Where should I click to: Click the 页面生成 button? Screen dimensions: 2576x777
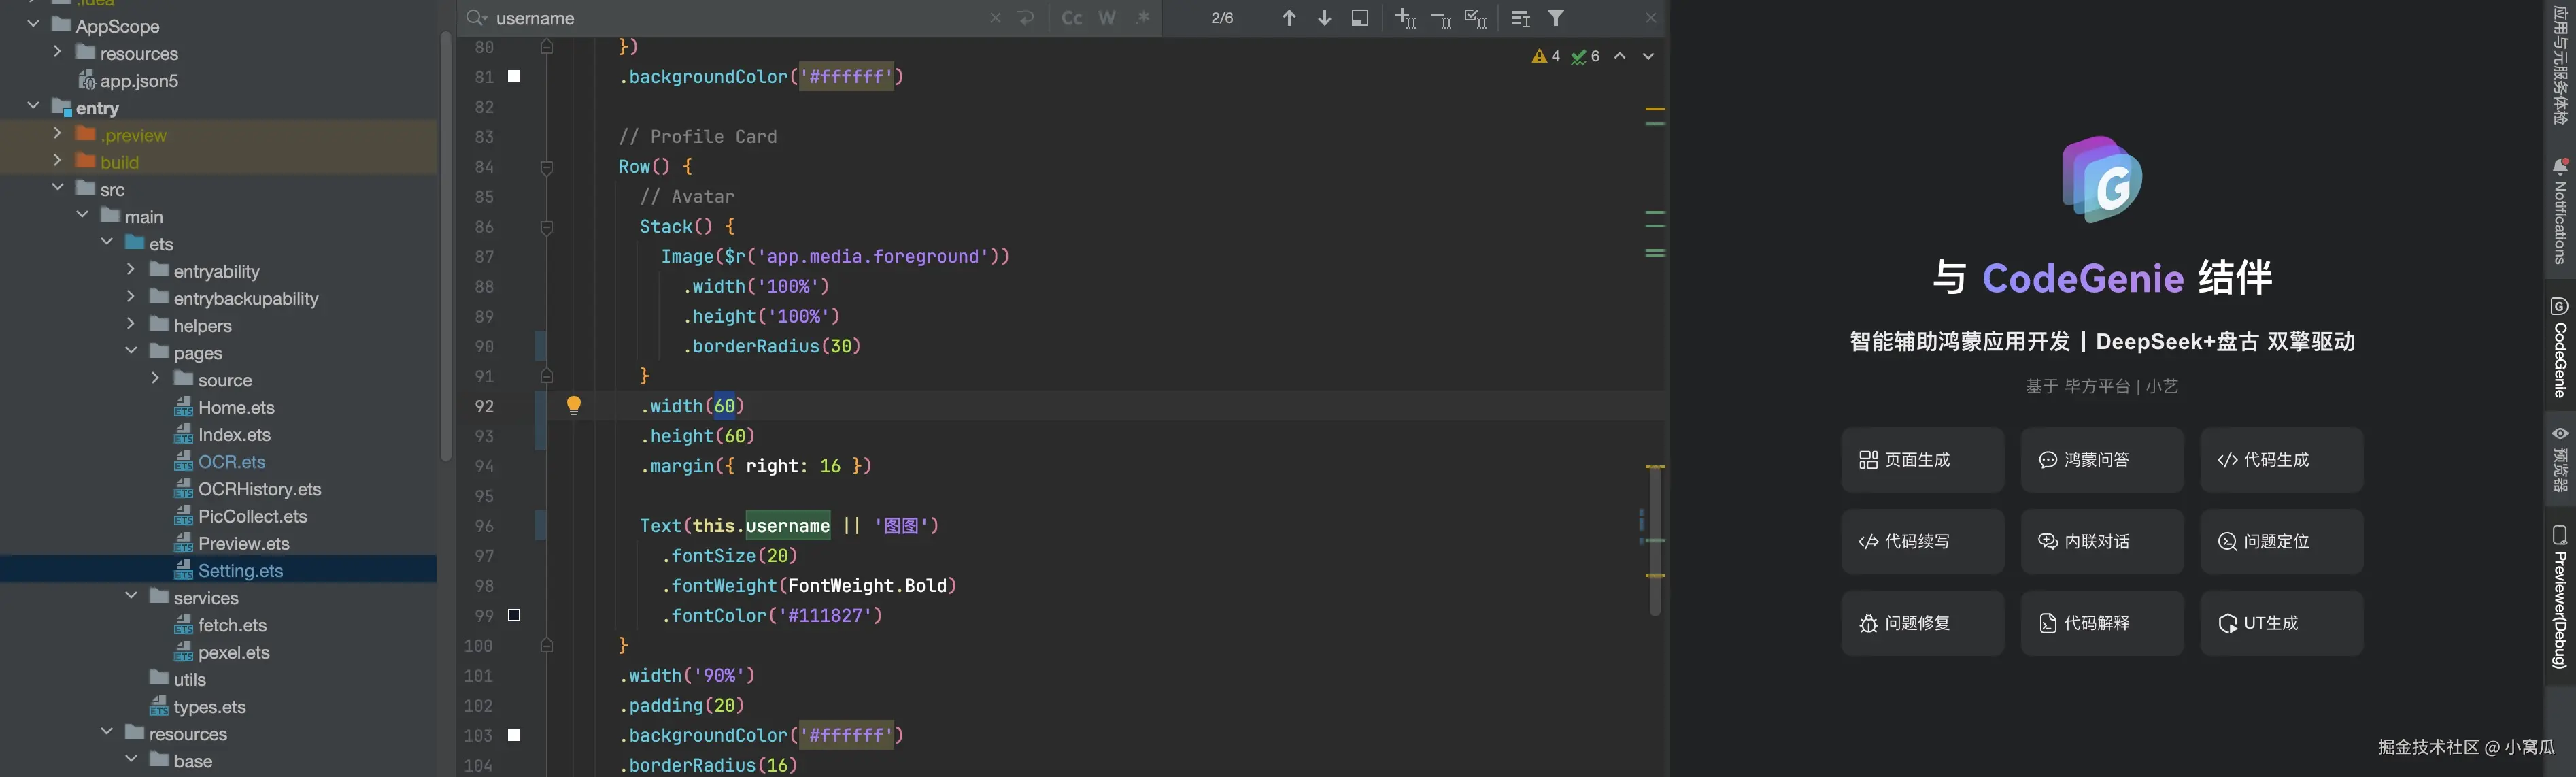point(1921,460)
